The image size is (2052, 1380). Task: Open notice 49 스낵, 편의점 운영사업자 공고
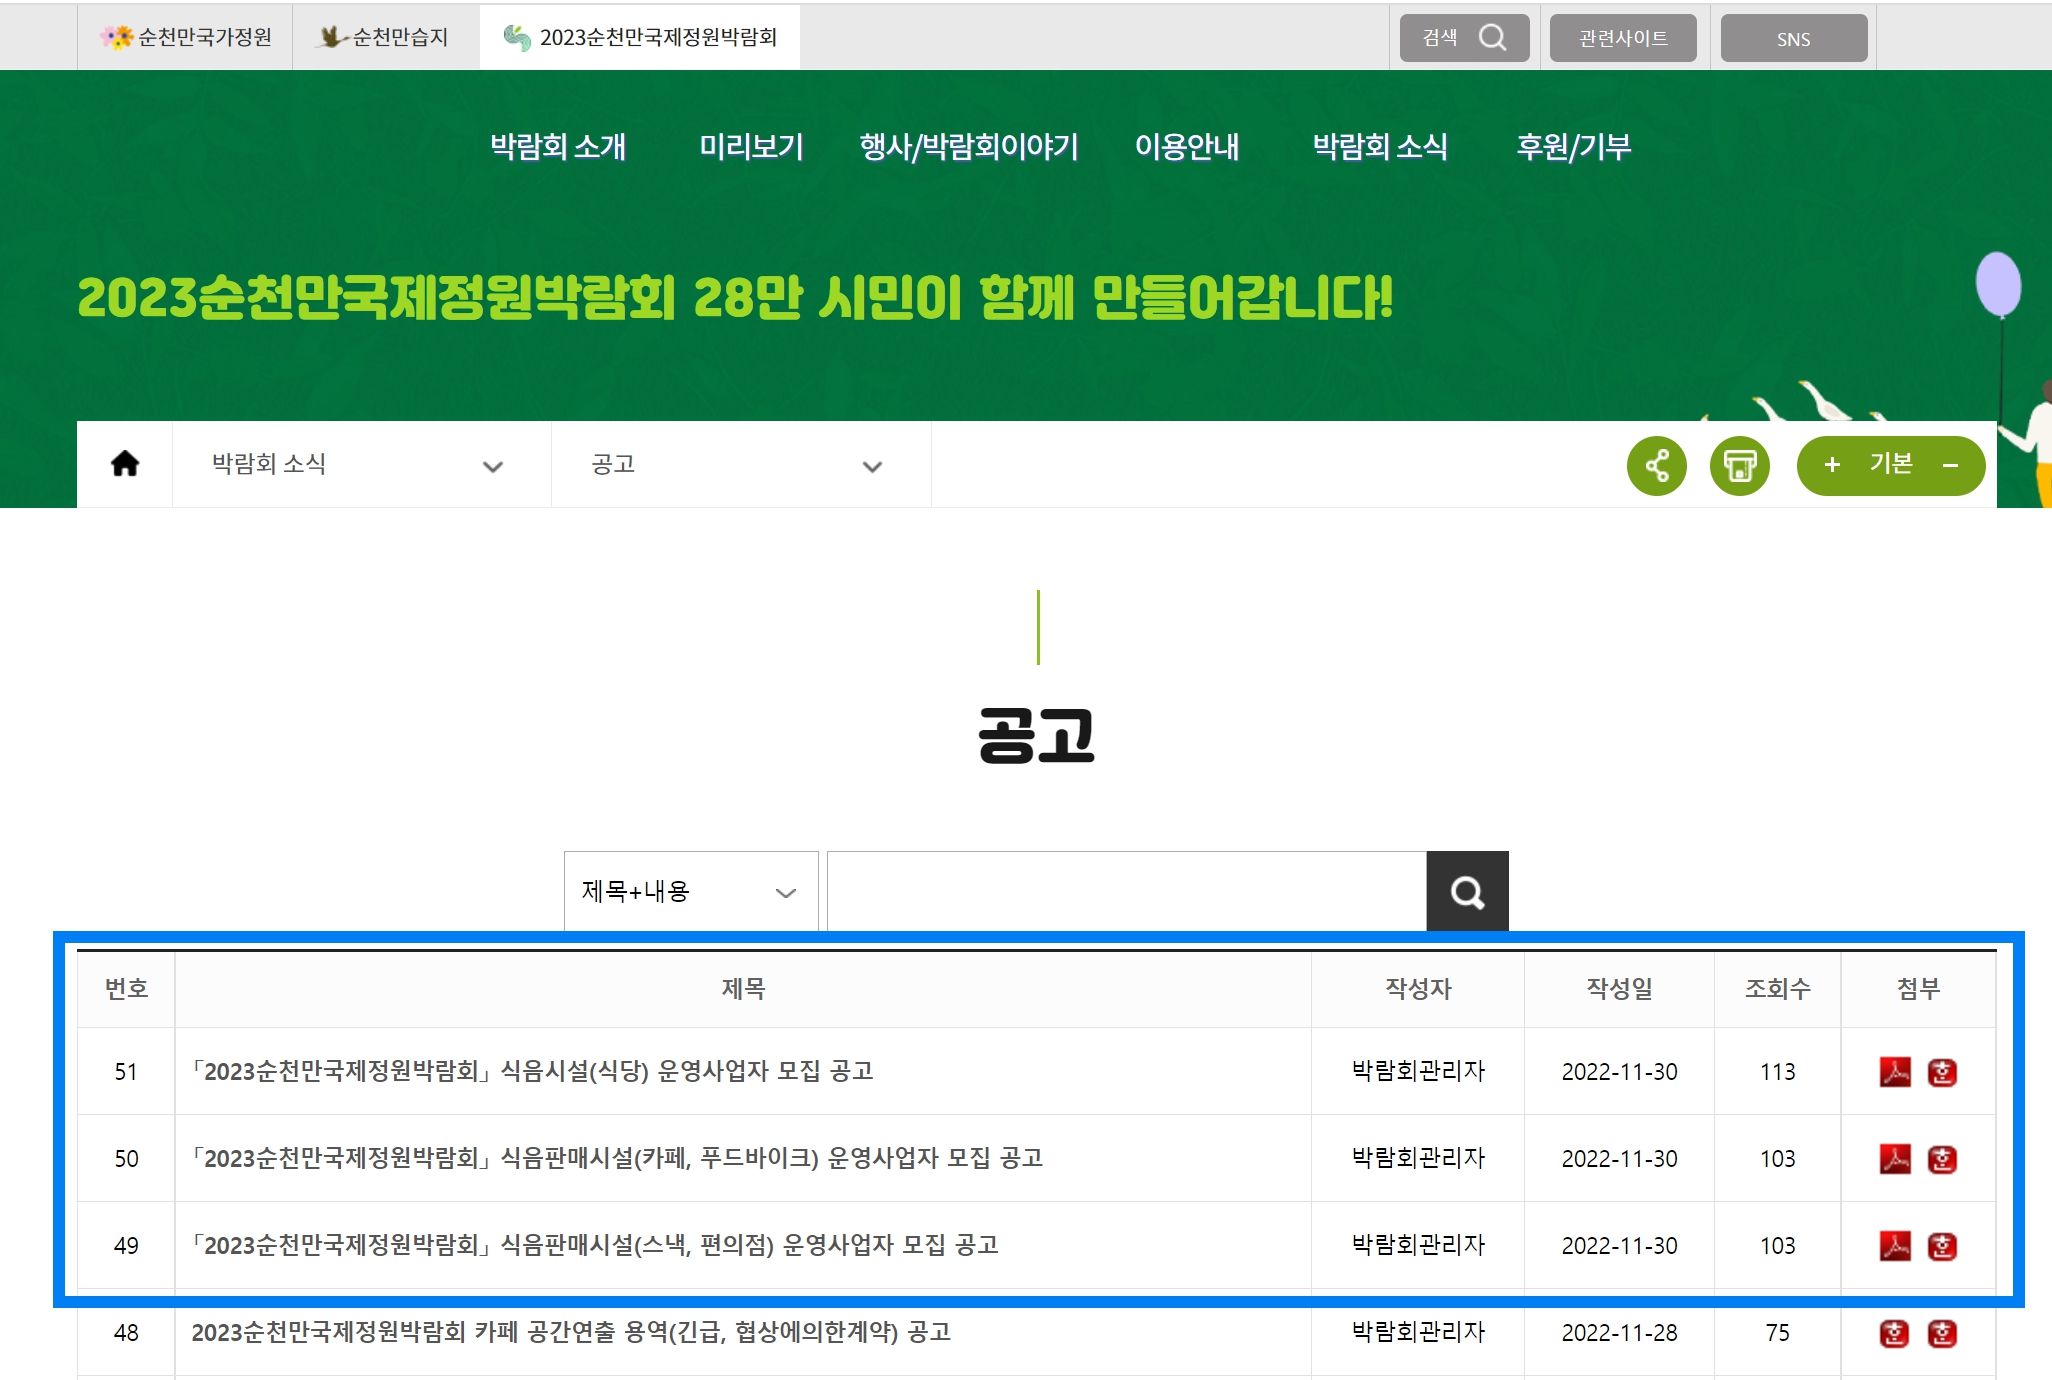click(x=596, y=1245)
